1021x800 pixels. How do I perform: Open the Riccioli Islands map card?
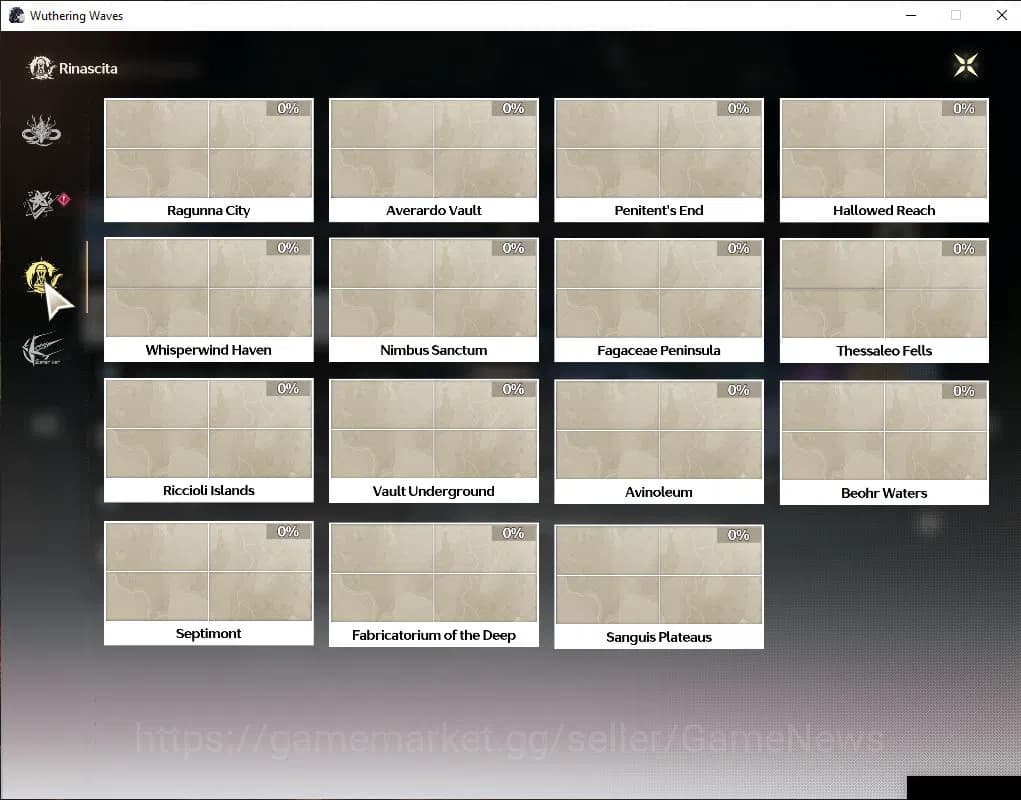pos(209,440)
